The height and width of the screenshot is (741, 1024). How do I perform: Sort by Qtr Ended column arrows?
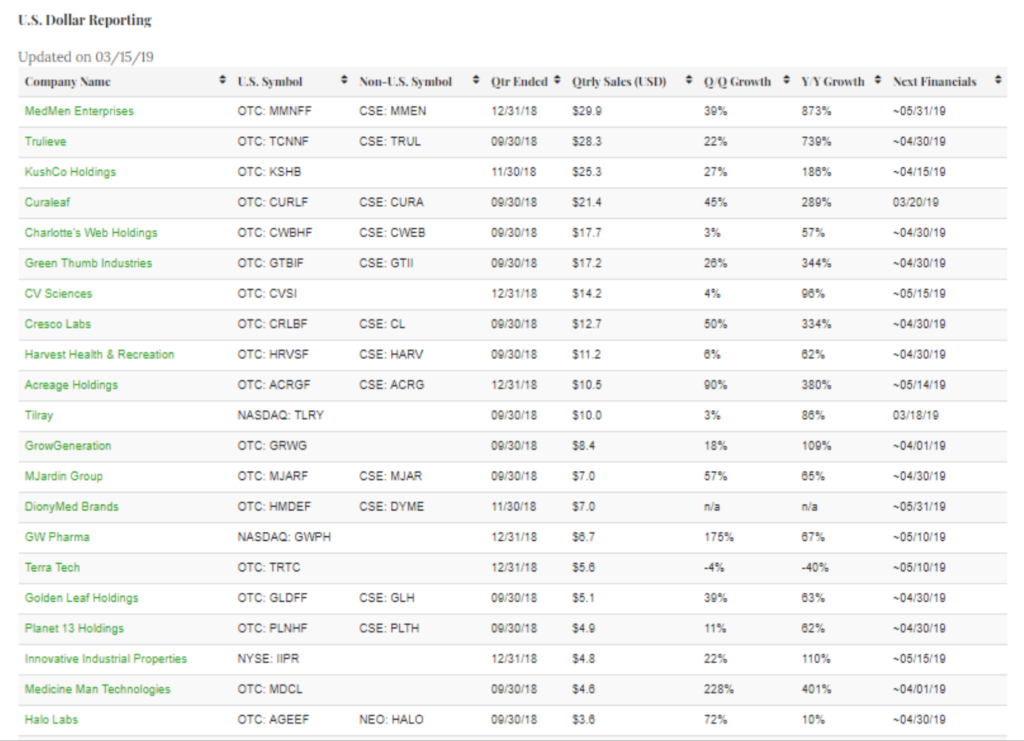point(557,80)
